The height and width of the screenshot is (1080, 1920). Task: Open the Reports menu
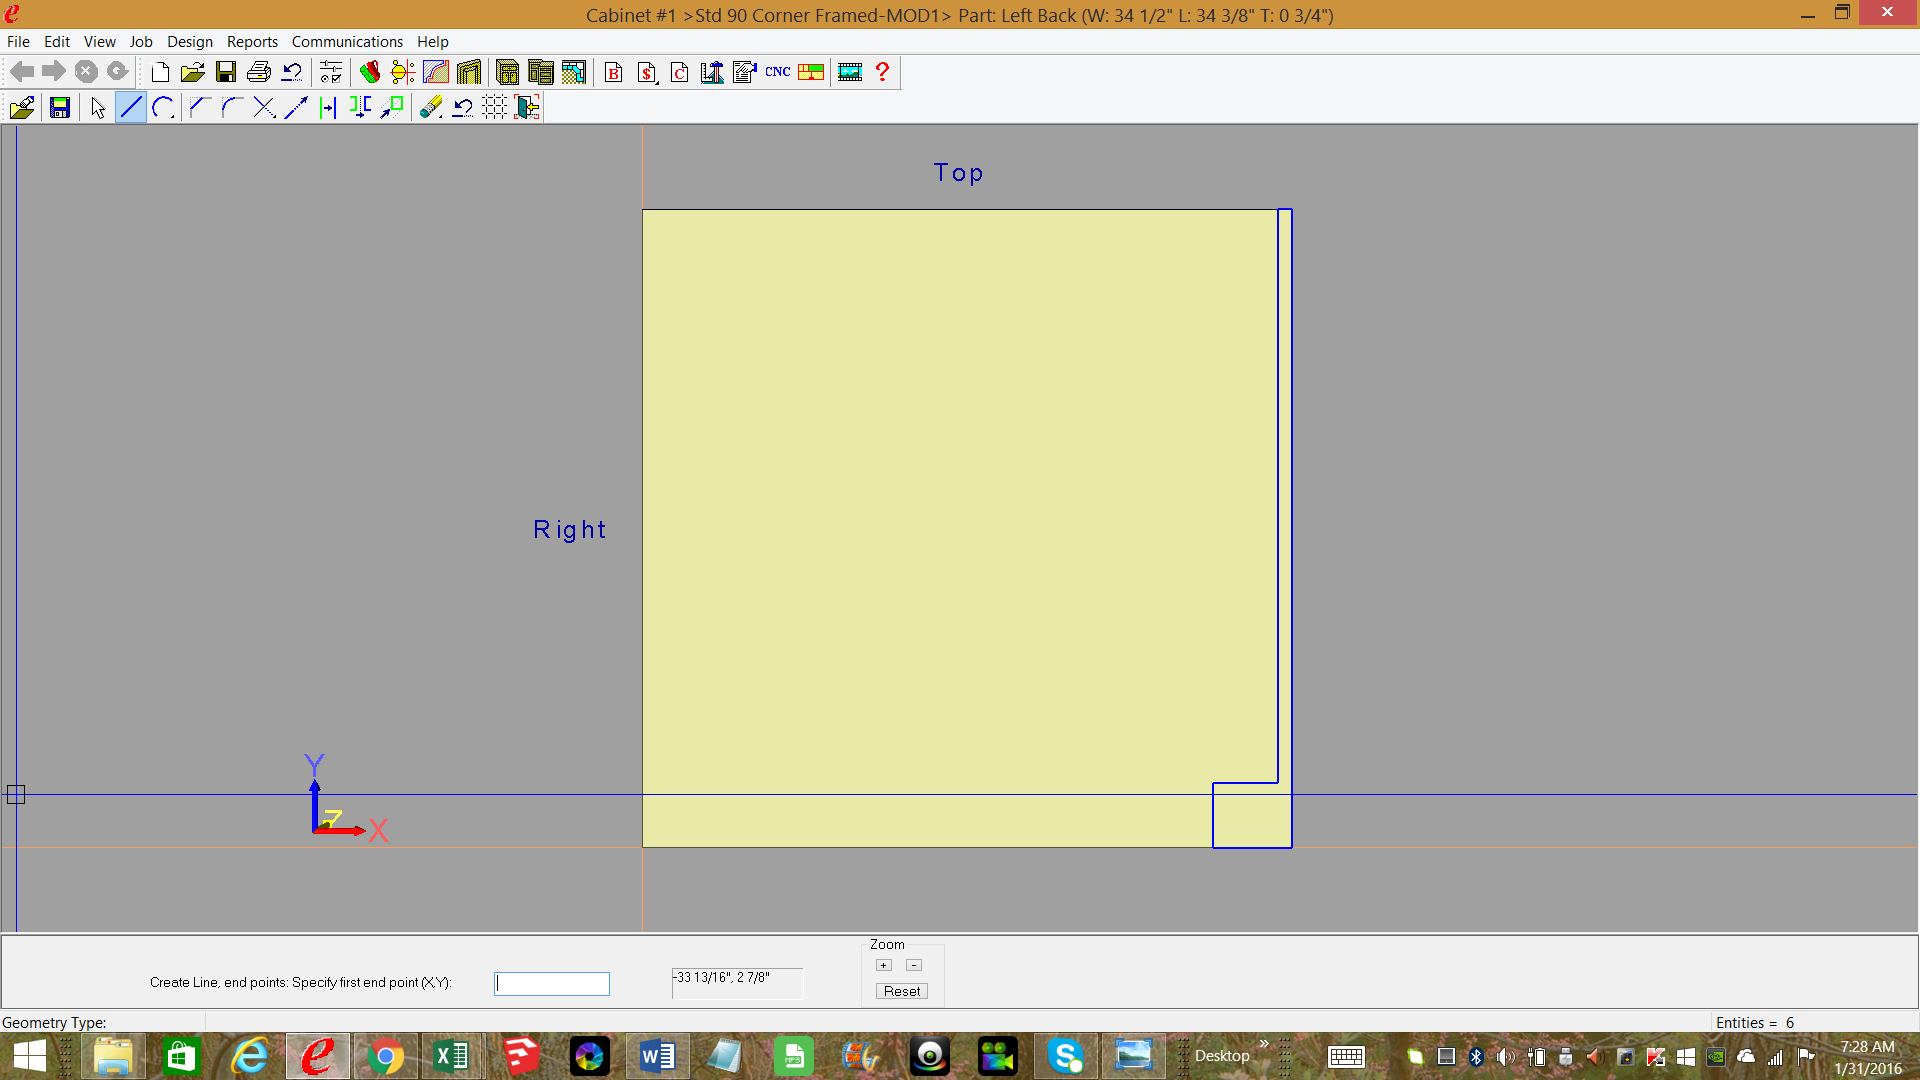pos(252,41)
